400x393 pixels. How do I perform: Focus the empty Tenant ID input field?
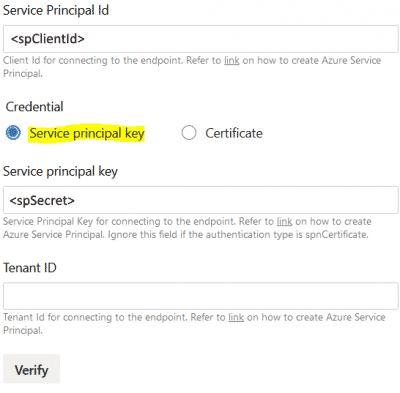(201, 296)
